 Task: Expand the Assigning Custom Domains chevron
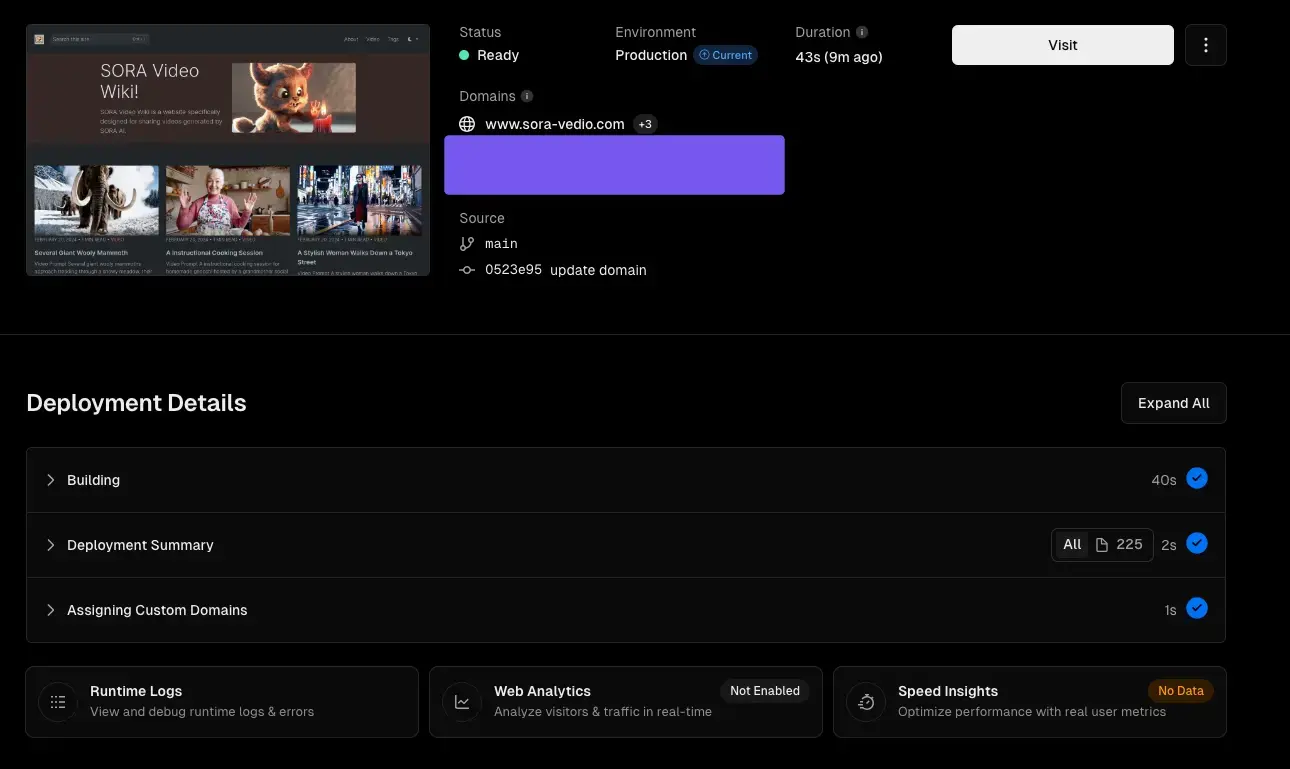click(50, 610)
